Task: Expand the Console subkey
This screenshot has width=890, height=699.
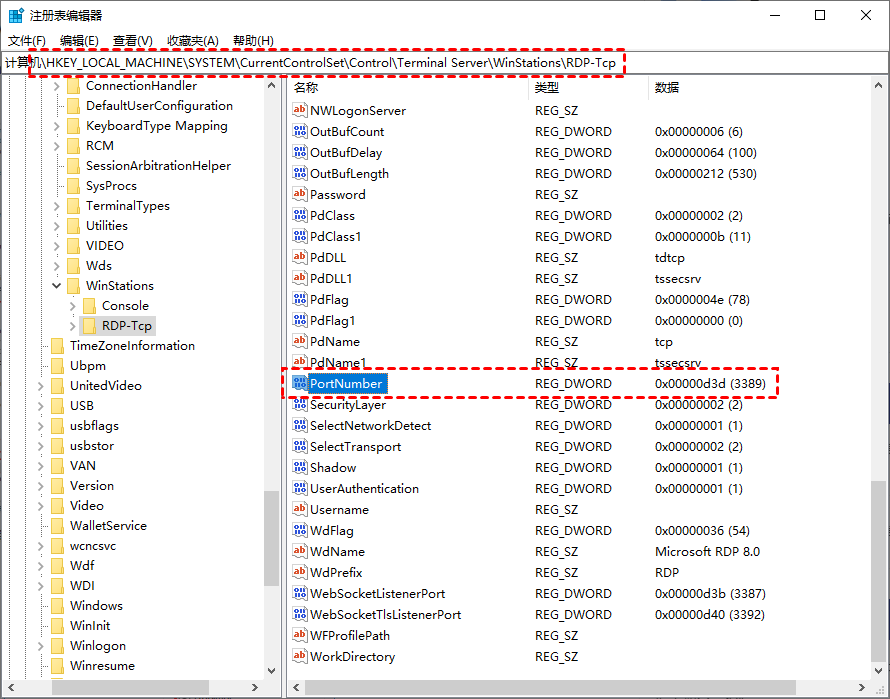Action: click(72, 306)
